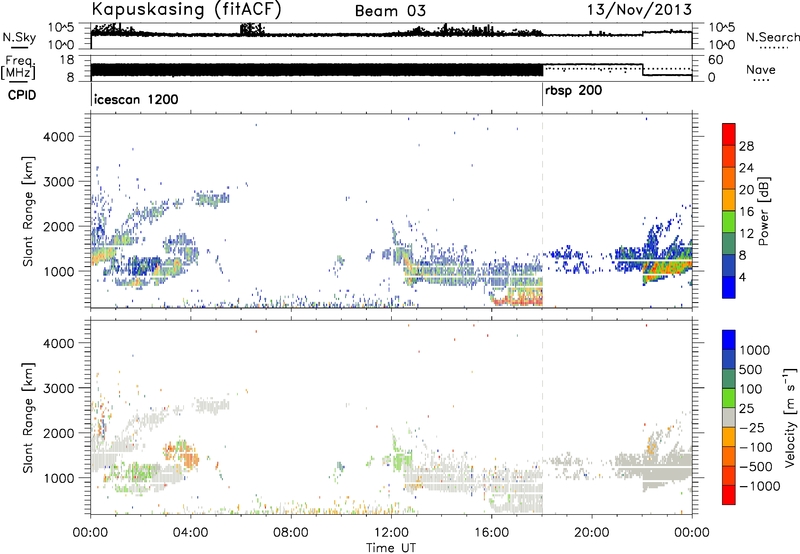Click the red top segment of Power colorbar
Image resolution: width=800 pixels, height=554 pixels.
coord(729,134)
